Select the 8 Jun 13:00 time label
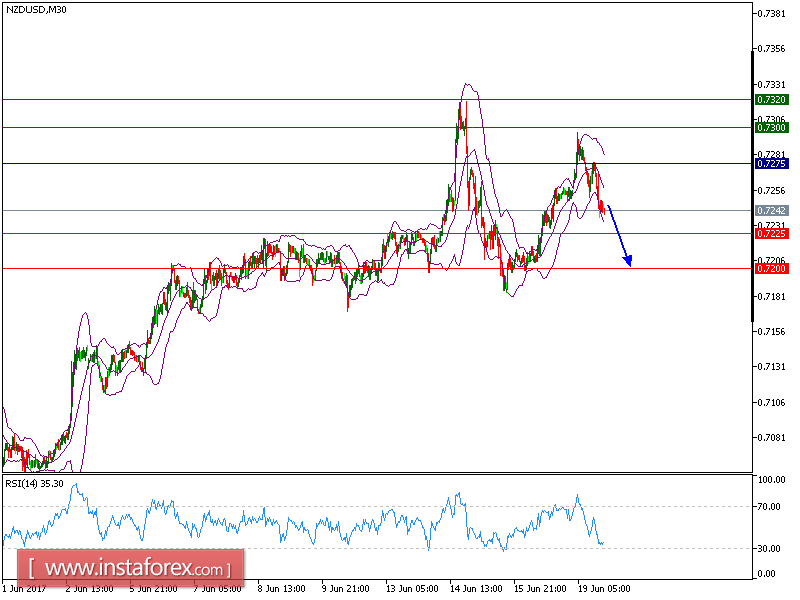 [x=282, y=589]
